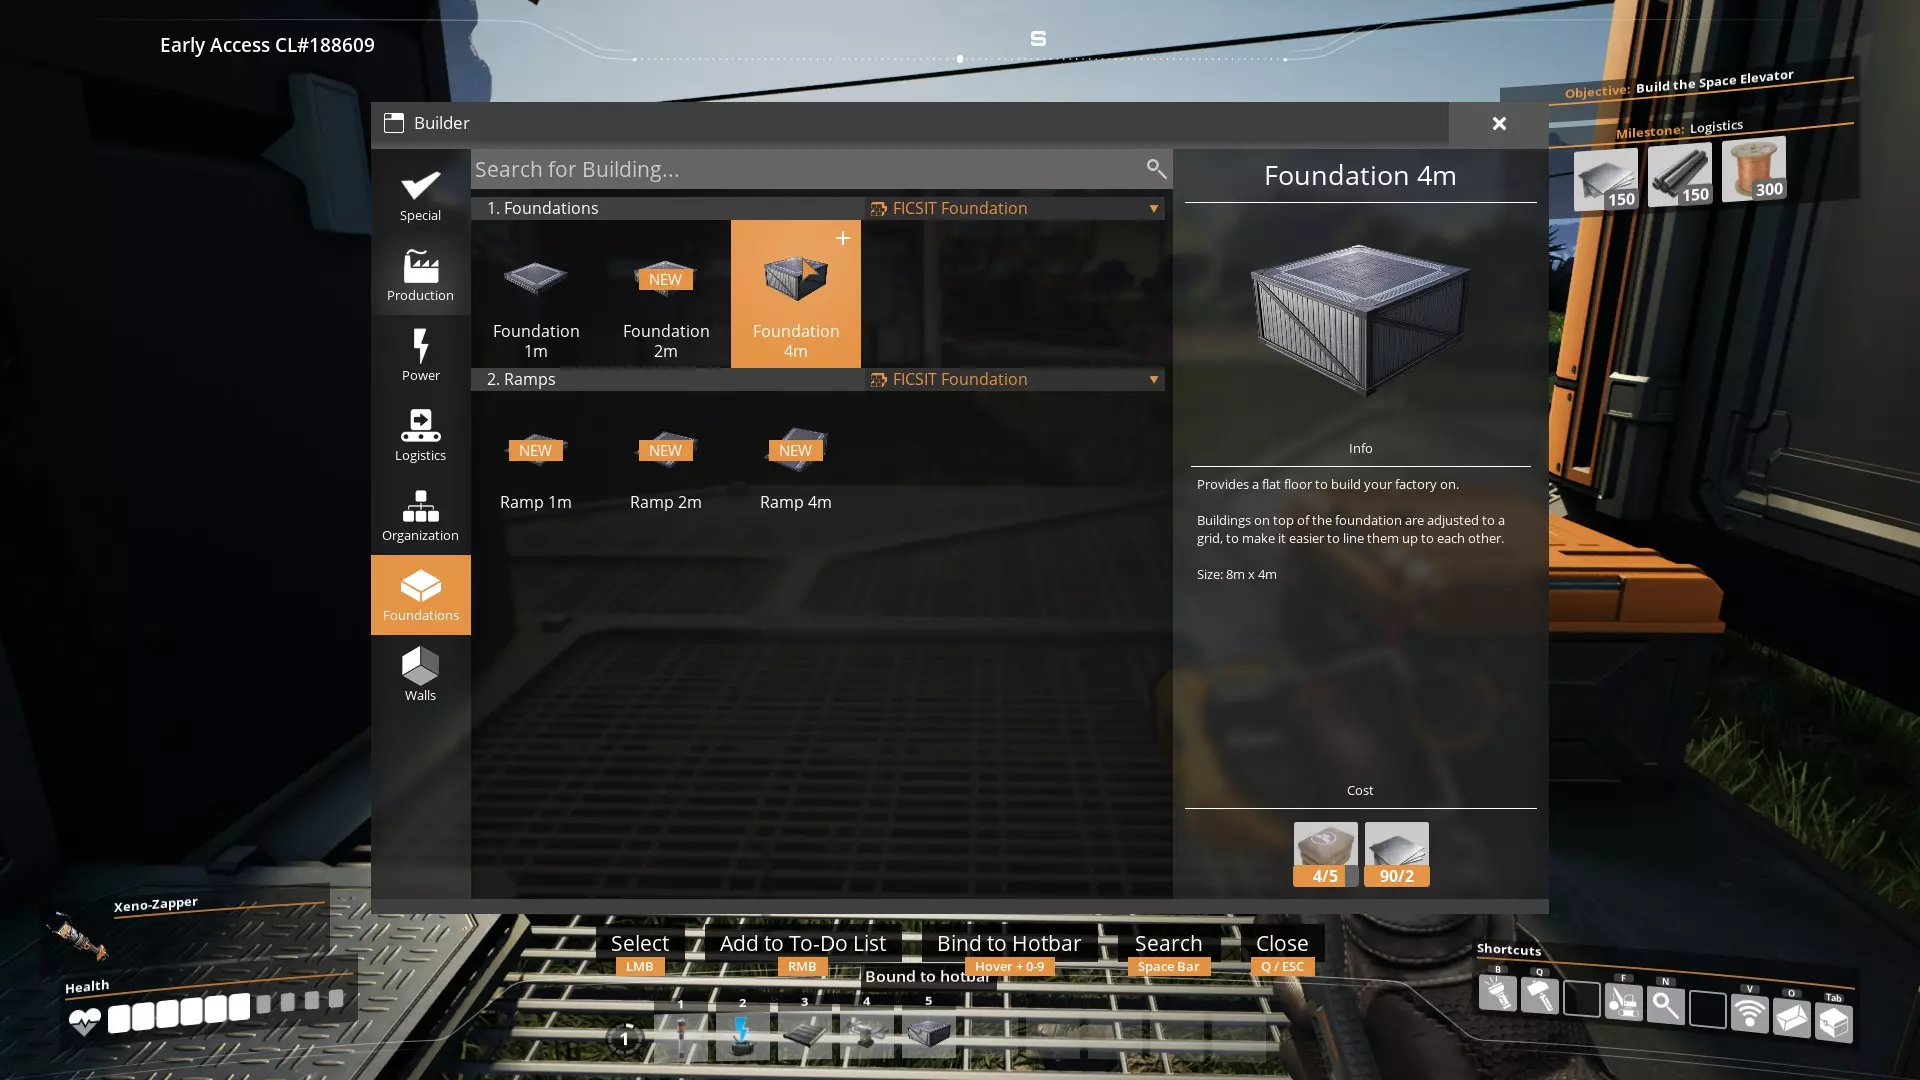Click the search magnifier icon

tap(1155, 169)
